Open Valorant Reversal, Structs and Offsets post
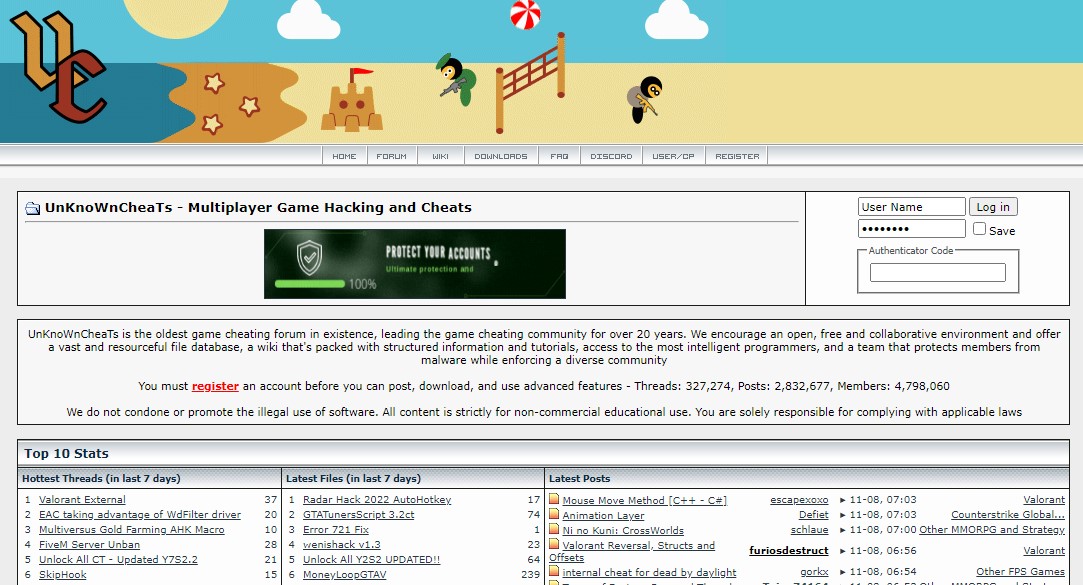The height and width of the screenshot is (585, 1083). tap(632, 551)
